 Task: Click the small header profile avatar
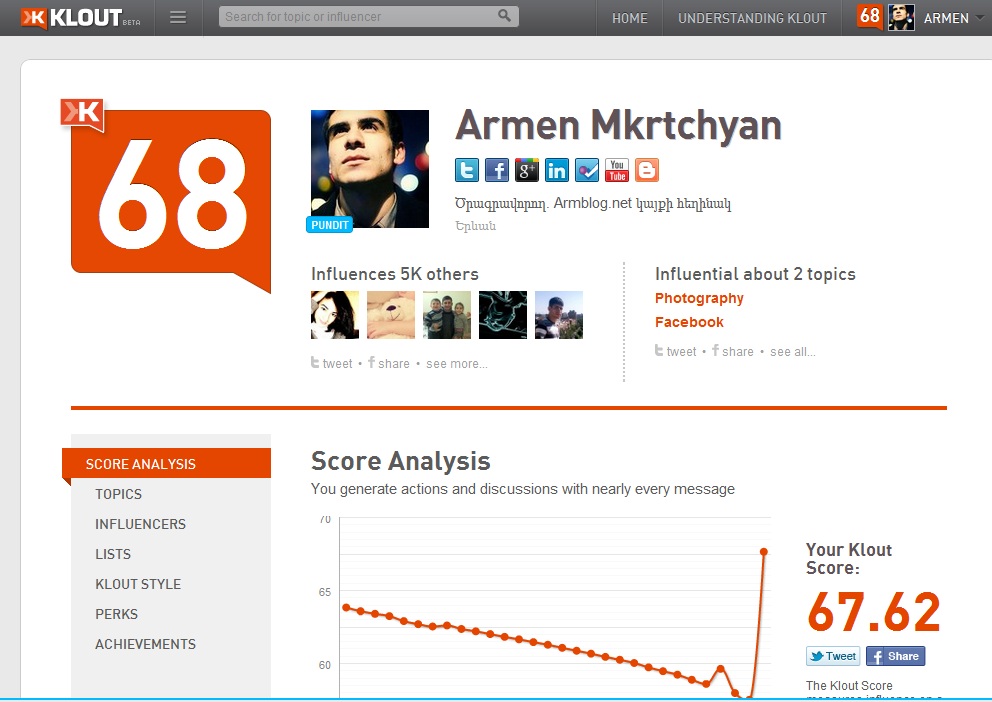point(901,17)
